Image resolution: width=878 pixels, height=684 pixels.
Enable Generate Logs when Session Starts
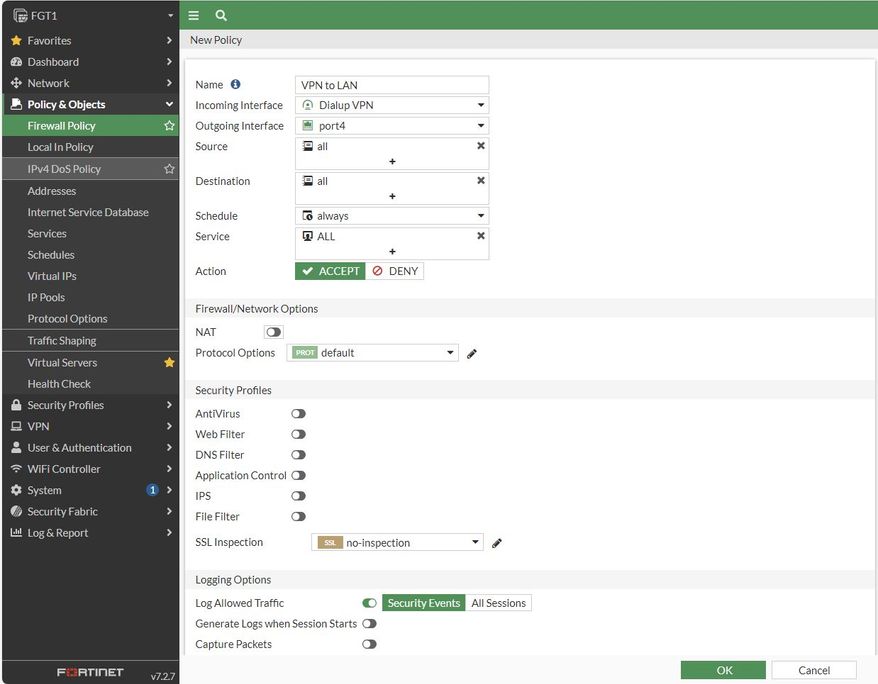(x=369, y=624)
